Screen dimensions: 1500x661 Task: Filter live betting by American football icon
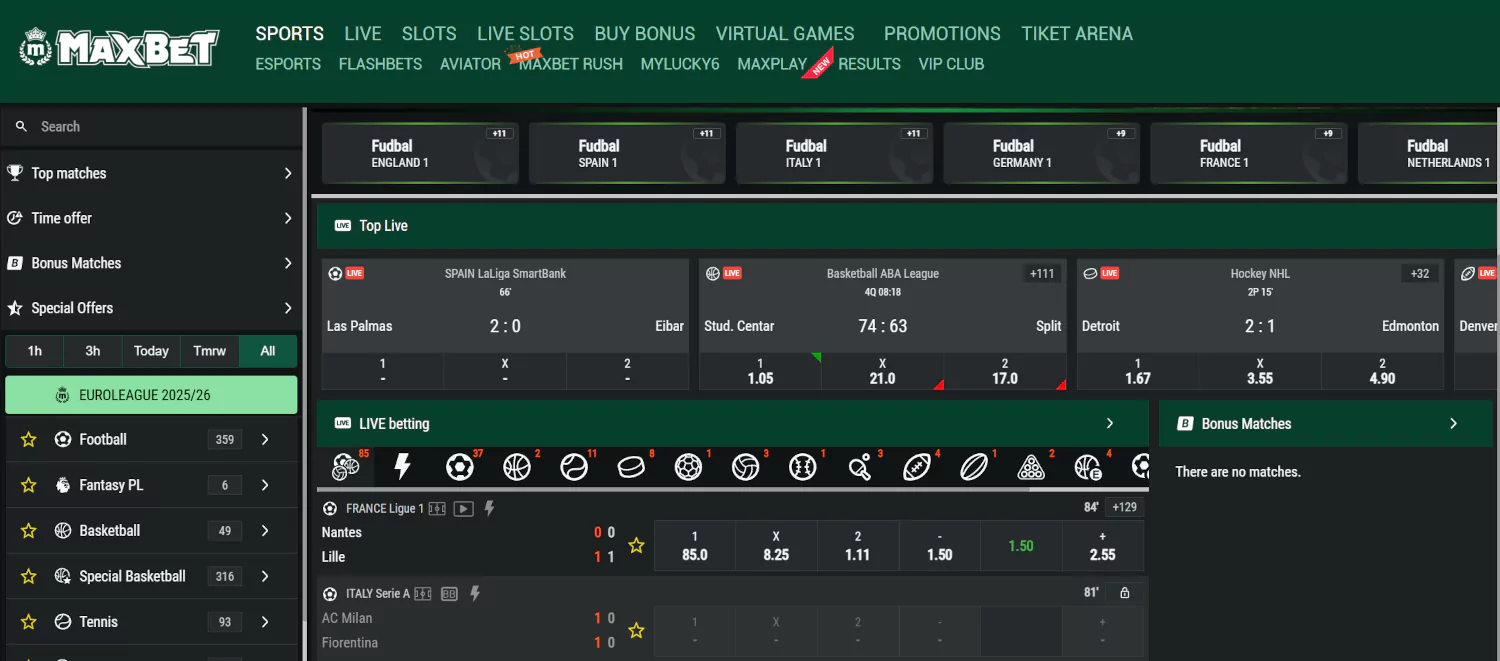coord(916,467)
